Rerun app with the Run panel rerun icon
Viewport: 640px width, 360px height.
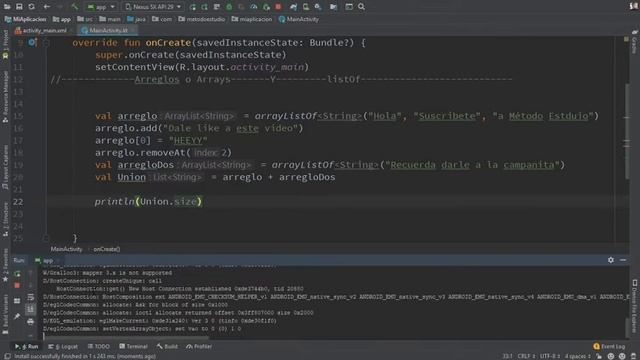17,273
